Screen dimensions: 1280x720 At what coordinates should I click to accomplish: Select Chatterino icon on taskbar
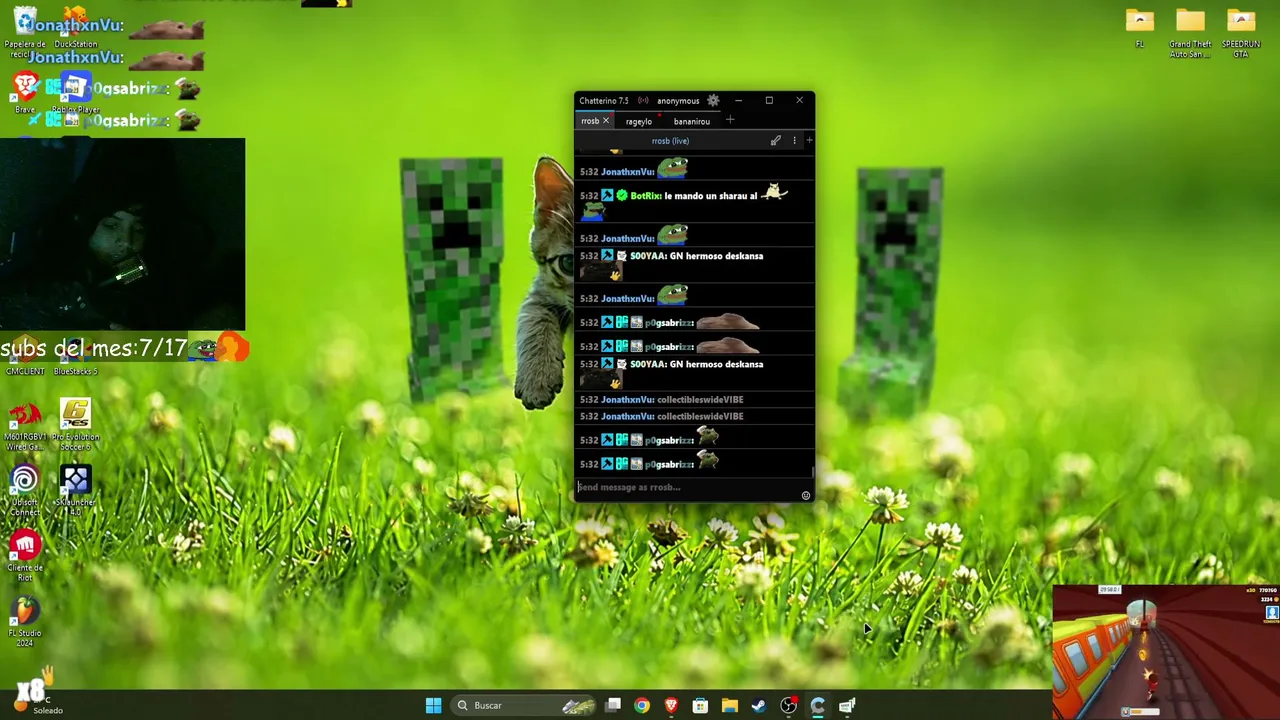click(818, 706)
